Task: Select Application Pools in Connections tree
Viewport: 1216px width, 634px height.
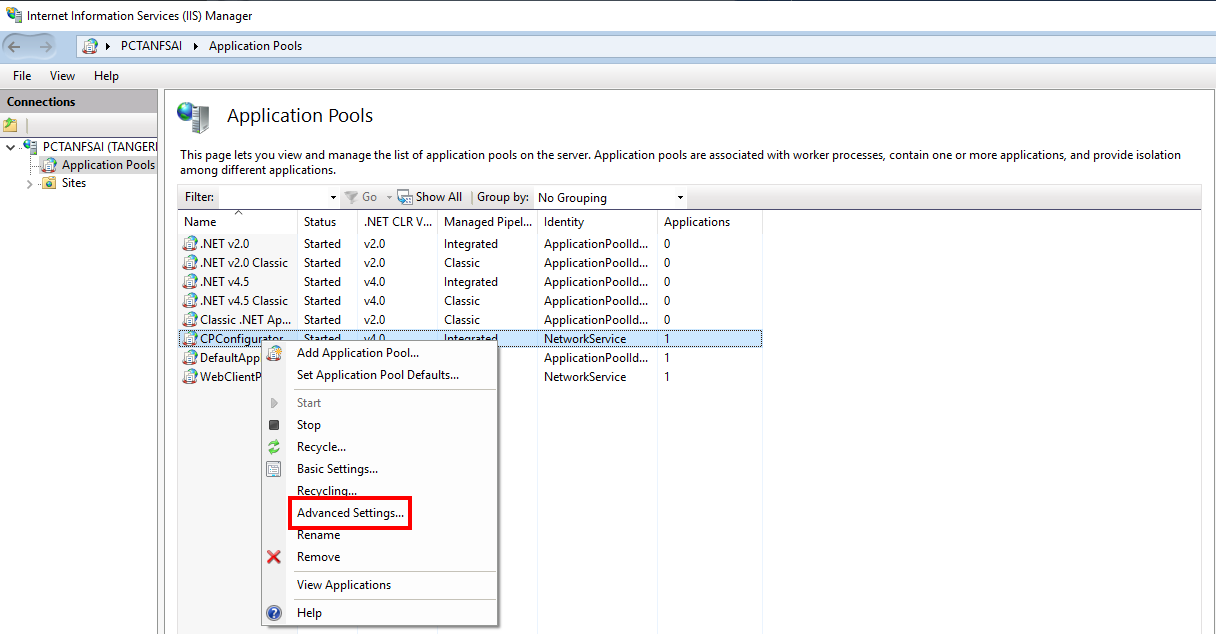Action: (x=107, y=165)
